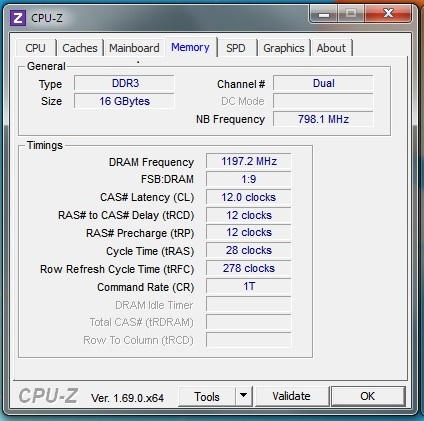The height and width of the screenshot is (421, 424).
Task: Click the 1:9 FSB:DRAM value
Action: pyautogui.click(x=249, y=179)
